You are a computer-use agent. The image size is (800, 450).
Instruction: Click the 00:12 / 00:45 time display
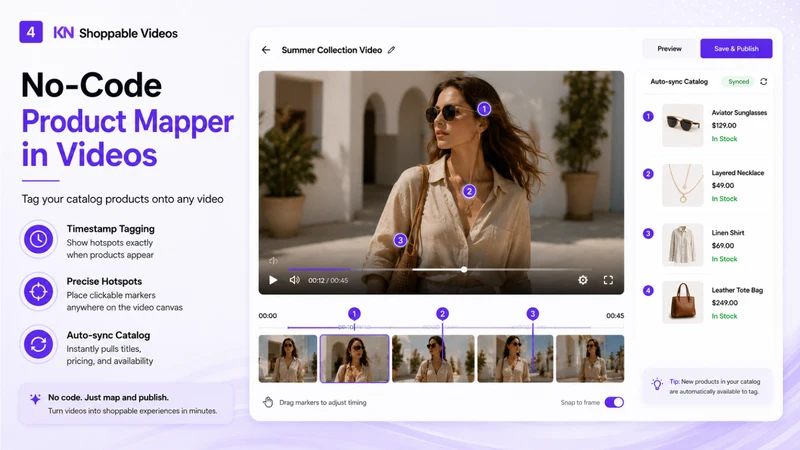point(328,280)
